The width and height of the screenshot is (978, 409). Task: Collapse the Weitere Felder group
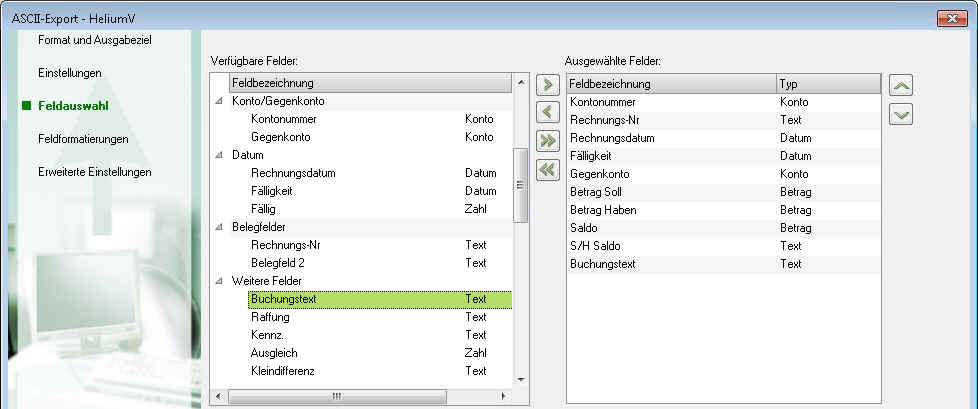pos(219,281)
